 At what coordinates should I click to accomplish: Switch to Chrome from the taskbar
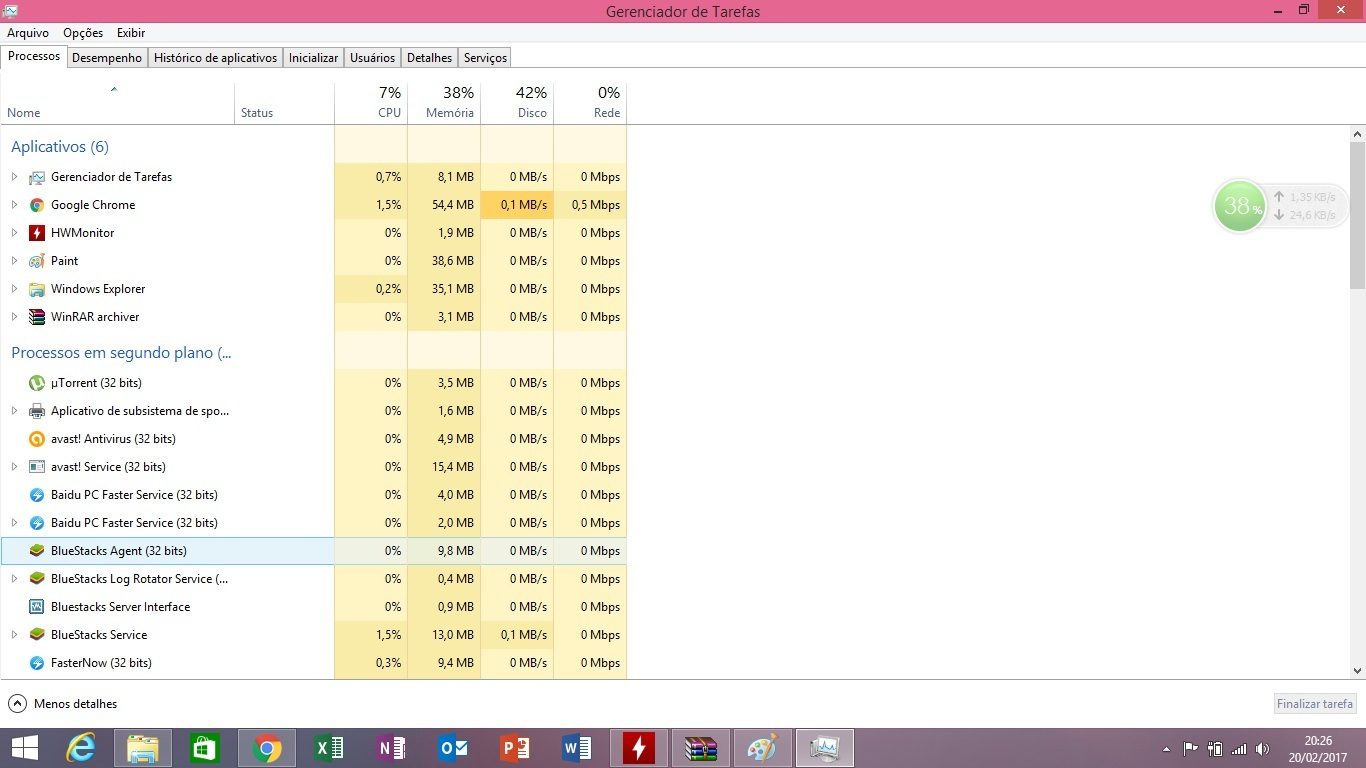point(267,748)
